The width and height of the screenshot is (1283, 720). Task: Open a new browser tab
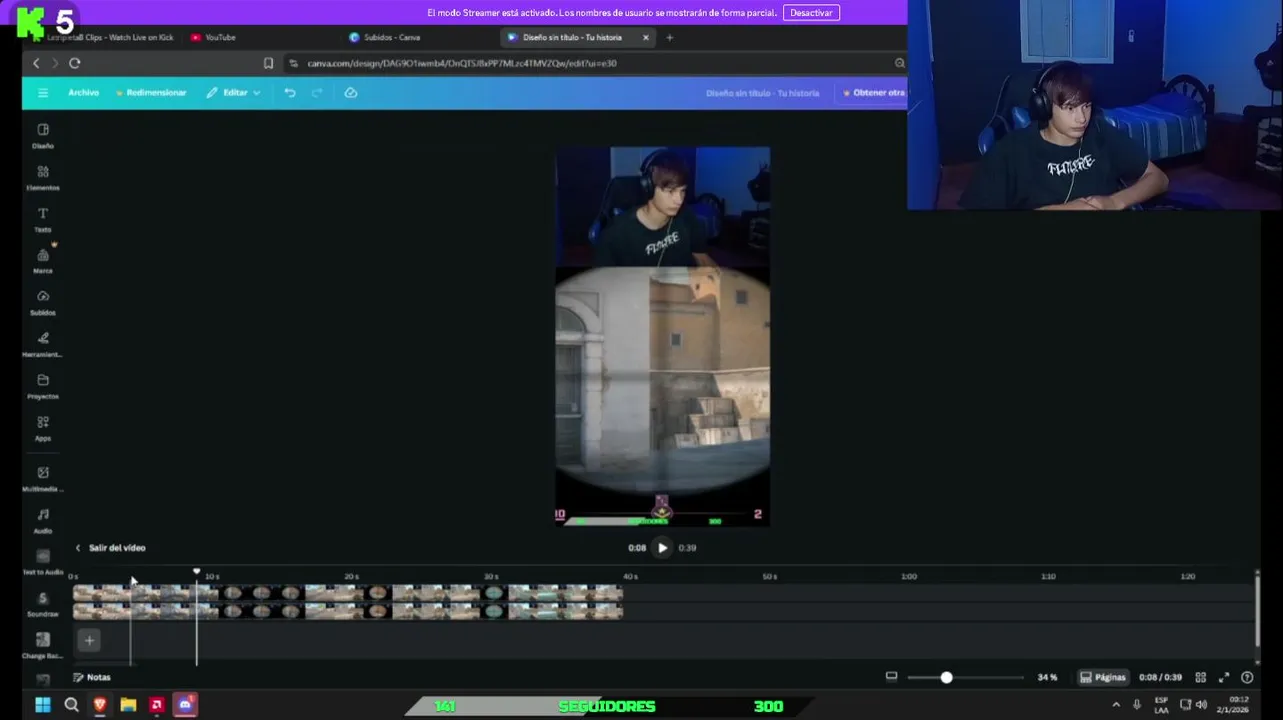[x=670, y=37]
